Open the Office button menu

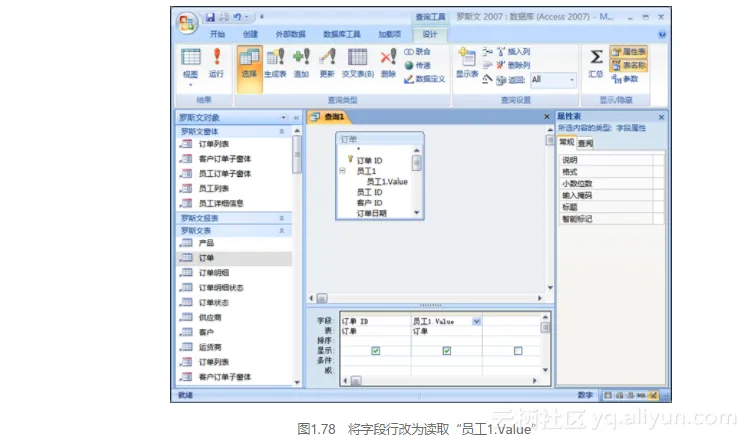(x=187, y=22)
